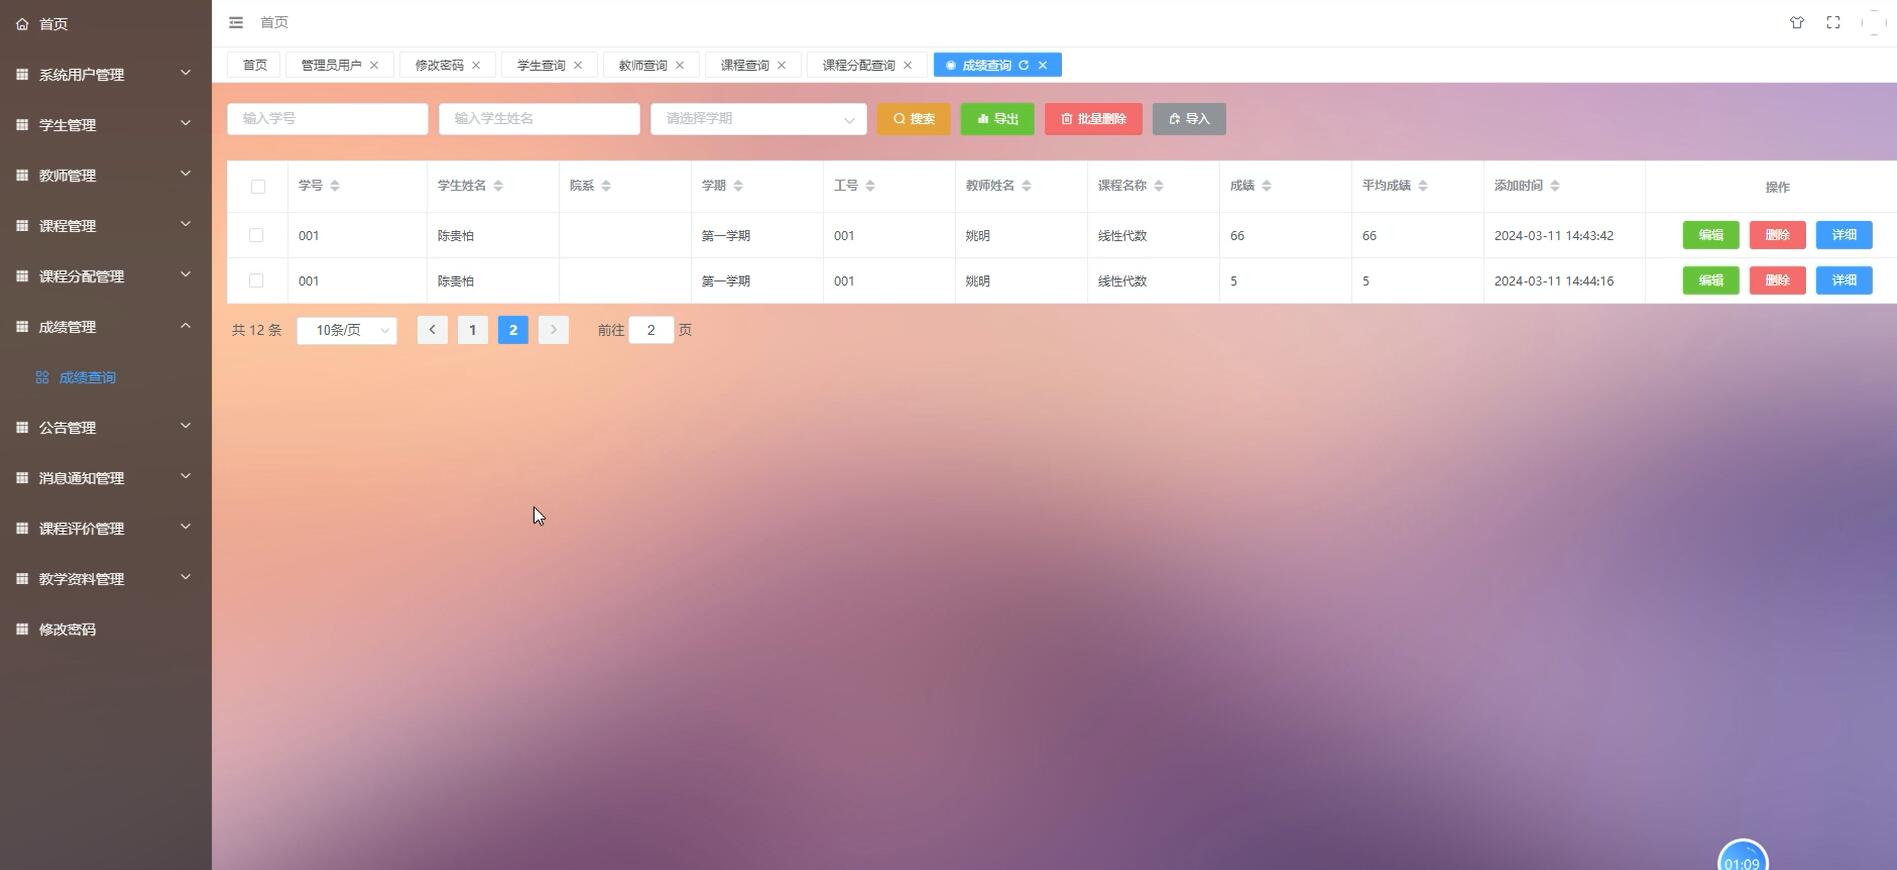This screenshot has width=1897, height=870.
Task: Sort by 教师姓名 column arrows
Action: click(x=1026, y=186)
